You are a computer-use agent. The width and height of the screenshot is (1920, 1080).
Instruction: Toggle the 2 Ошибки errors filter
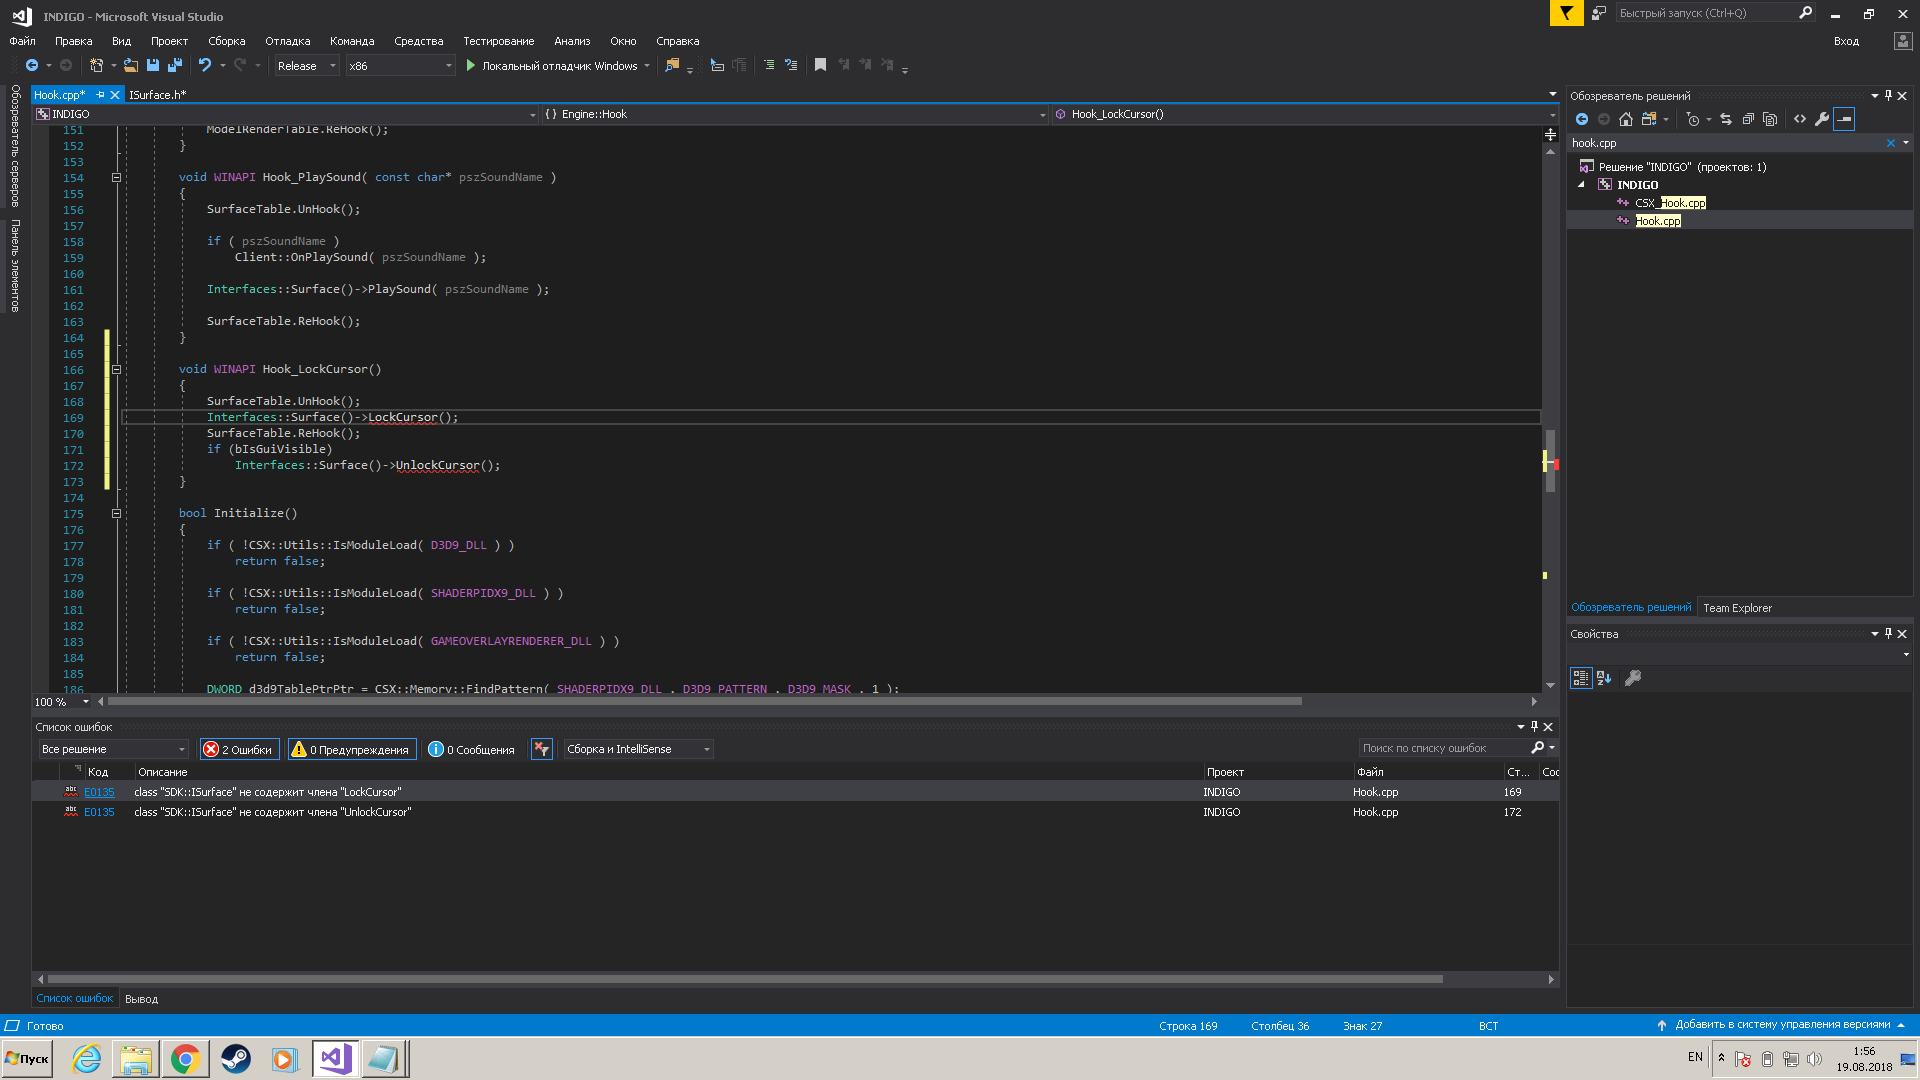(x=239, y=749)
